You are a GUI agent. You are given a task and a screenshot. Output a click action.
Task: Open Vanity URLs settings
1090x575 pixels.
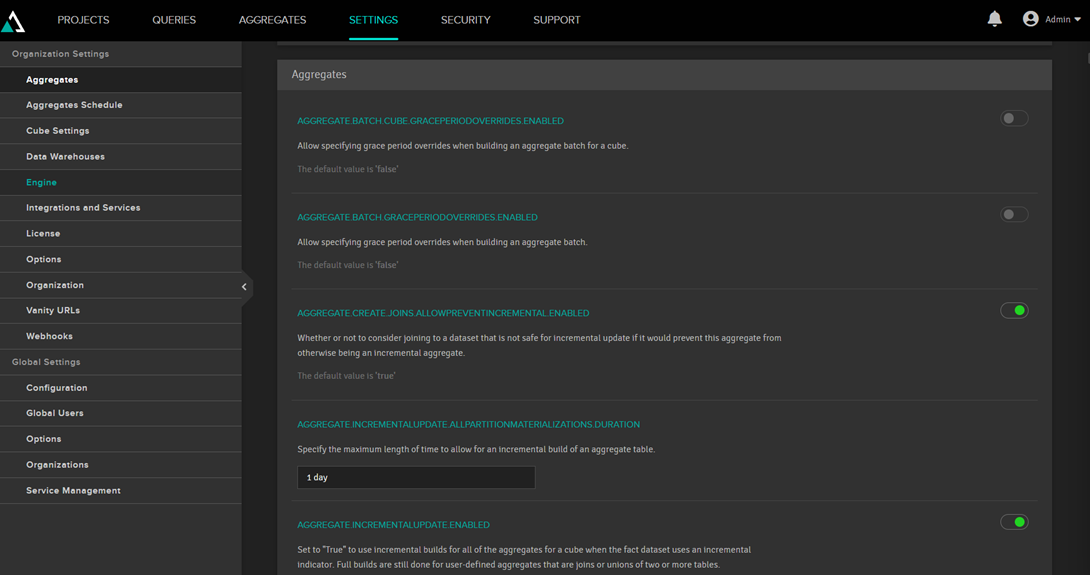point(53,311)
